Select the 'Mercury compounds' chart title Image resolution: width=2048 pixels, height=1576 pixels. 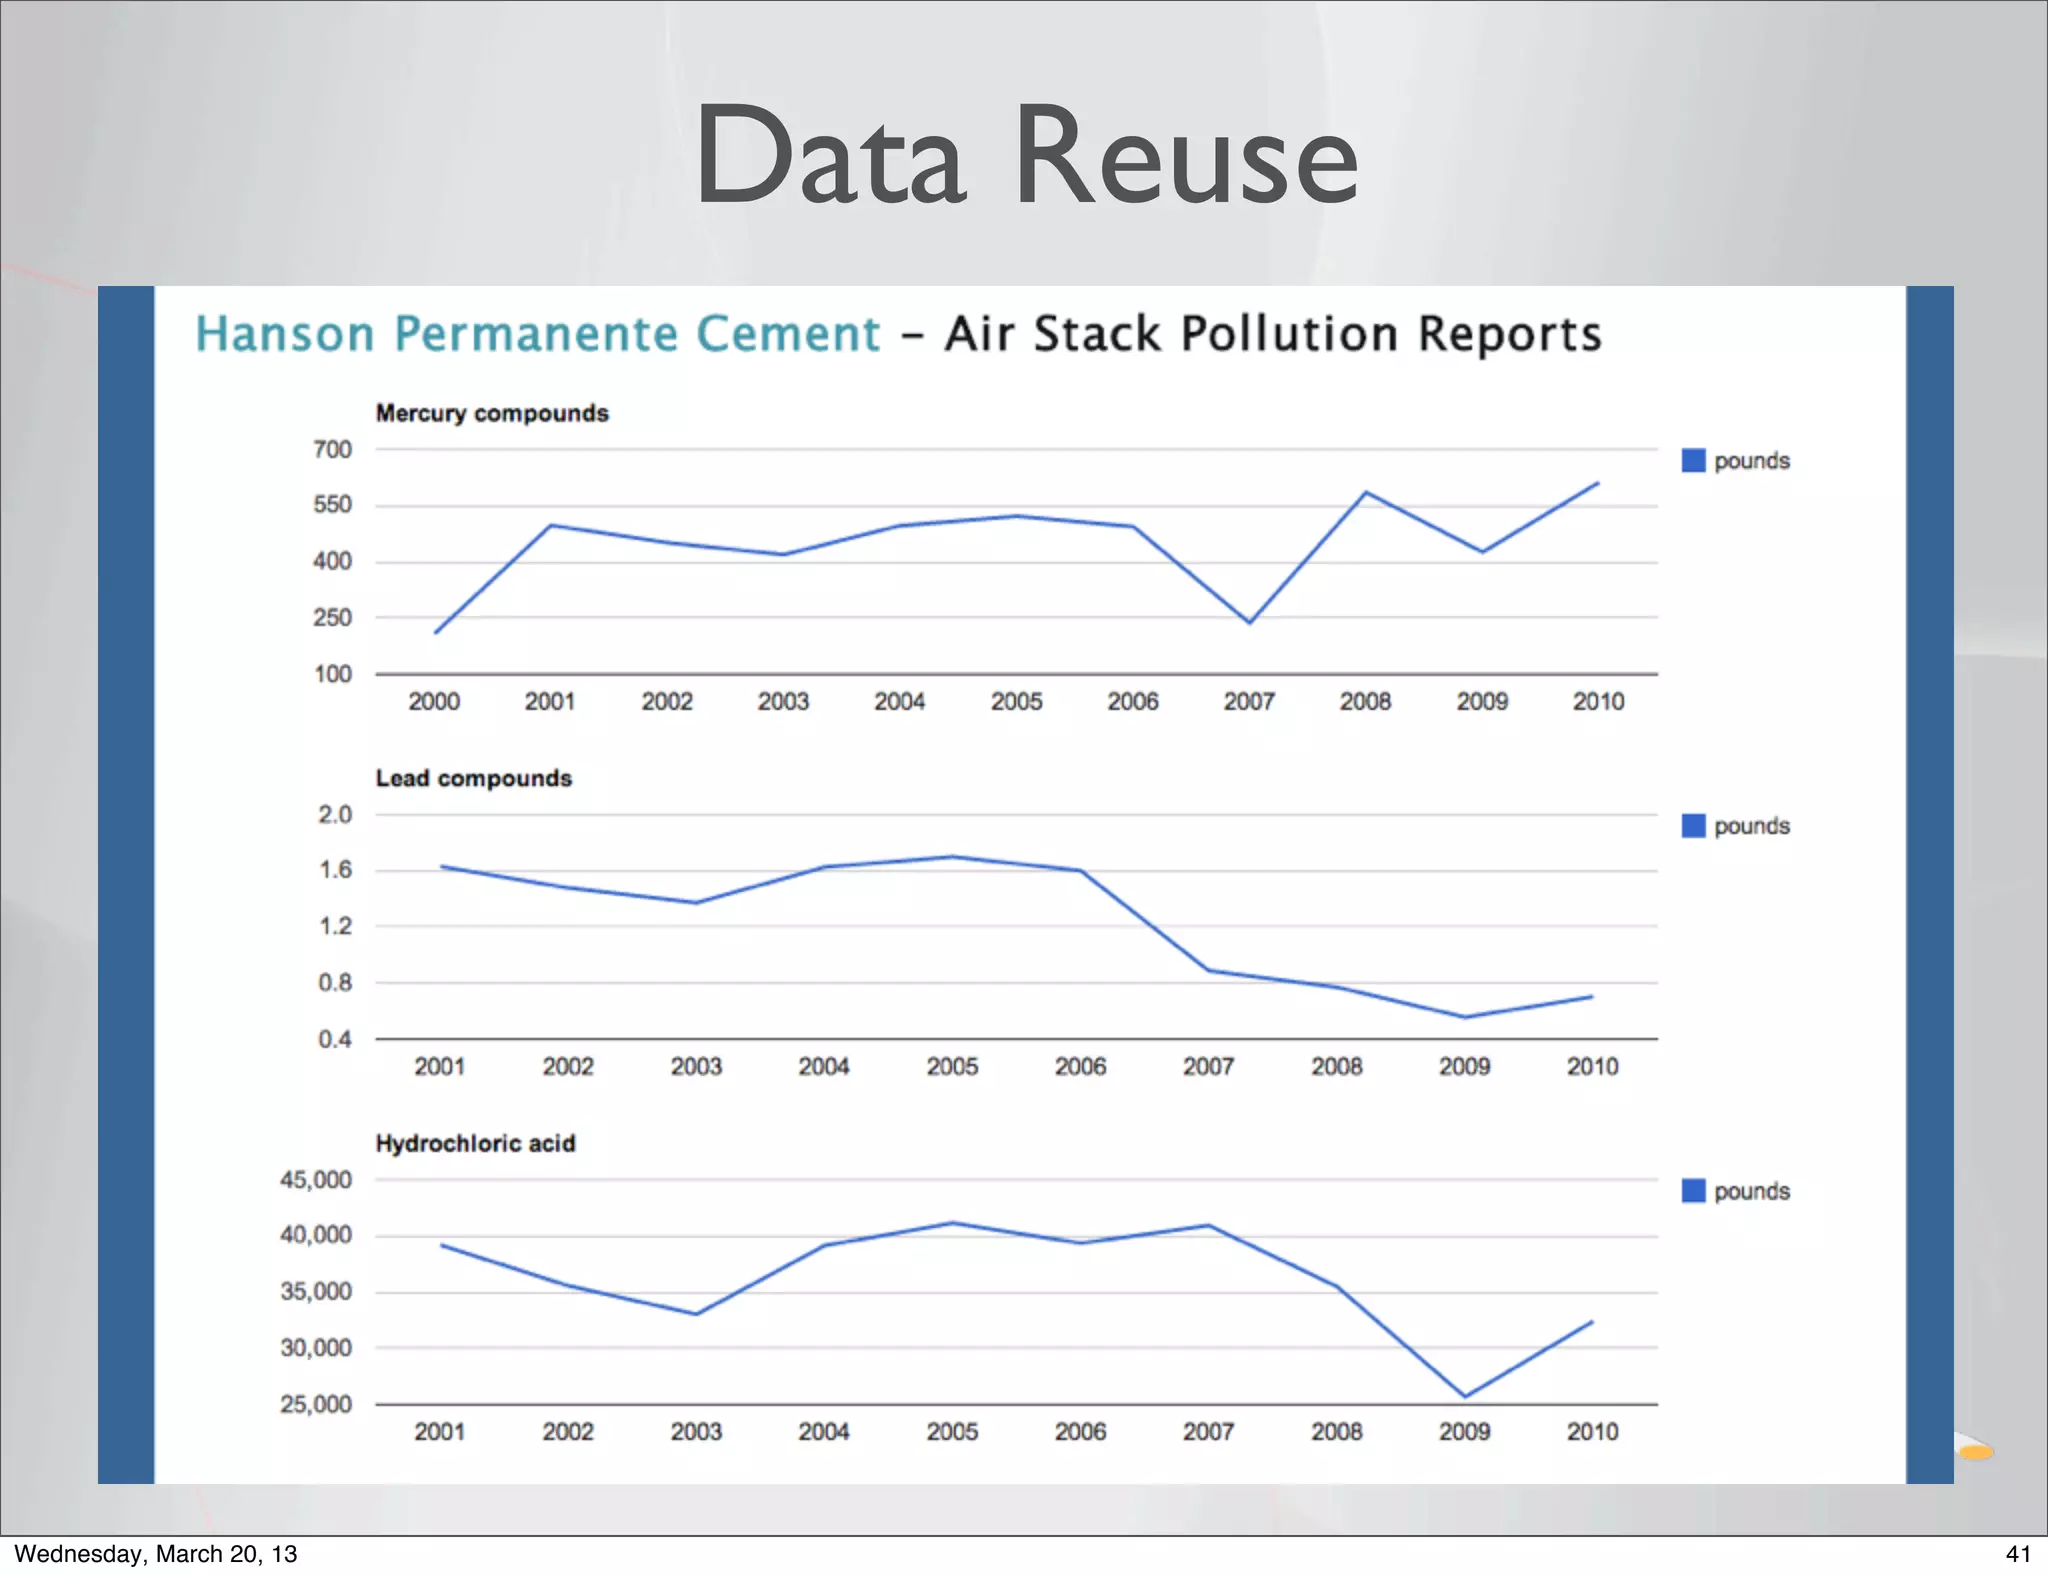coord(492,413)
